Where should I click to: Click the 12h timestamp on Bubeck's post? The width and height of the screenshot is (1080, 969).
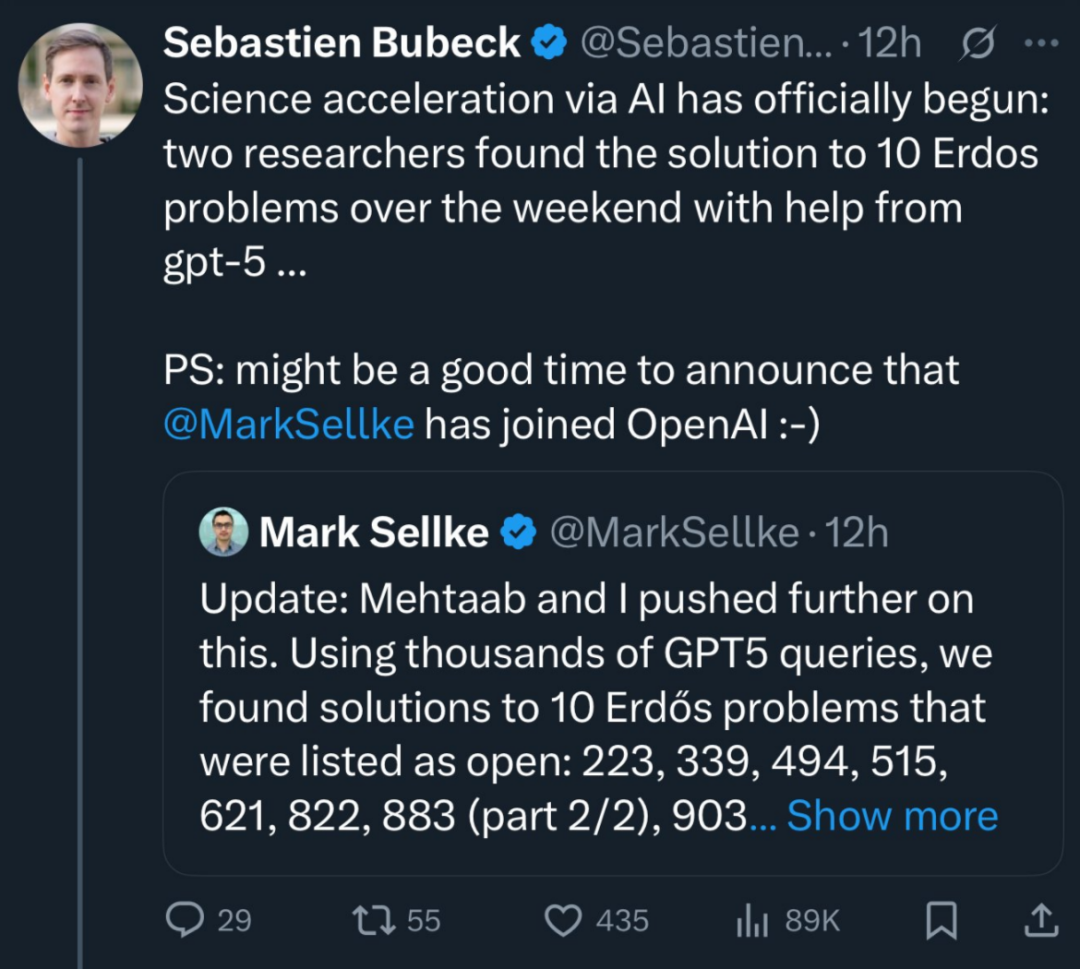tap(893, 43)
